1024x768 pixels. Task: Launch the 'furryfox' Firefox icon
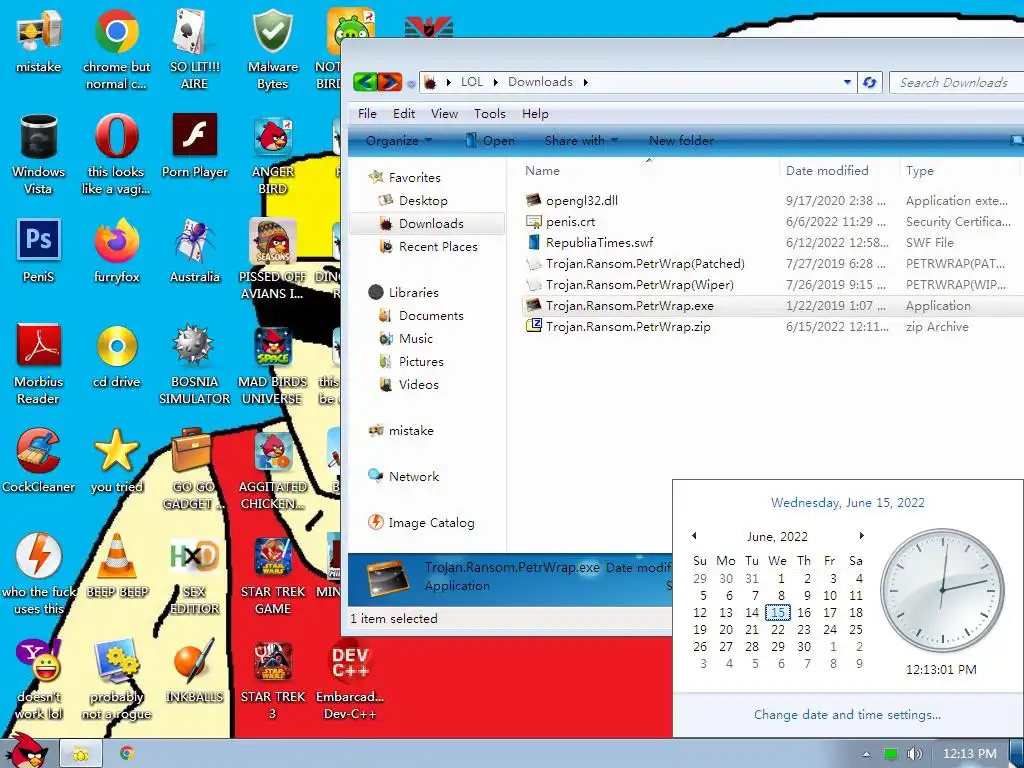pyautogui.click(x=116, y=251)
